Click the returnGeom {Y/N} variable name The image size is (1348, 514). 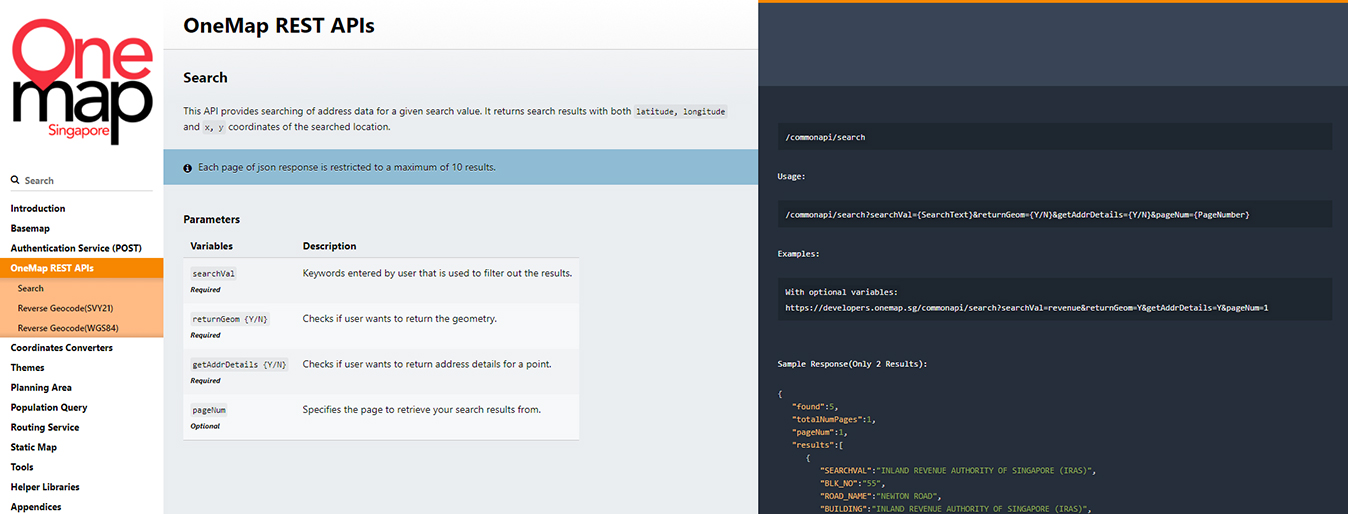[230, 319]
